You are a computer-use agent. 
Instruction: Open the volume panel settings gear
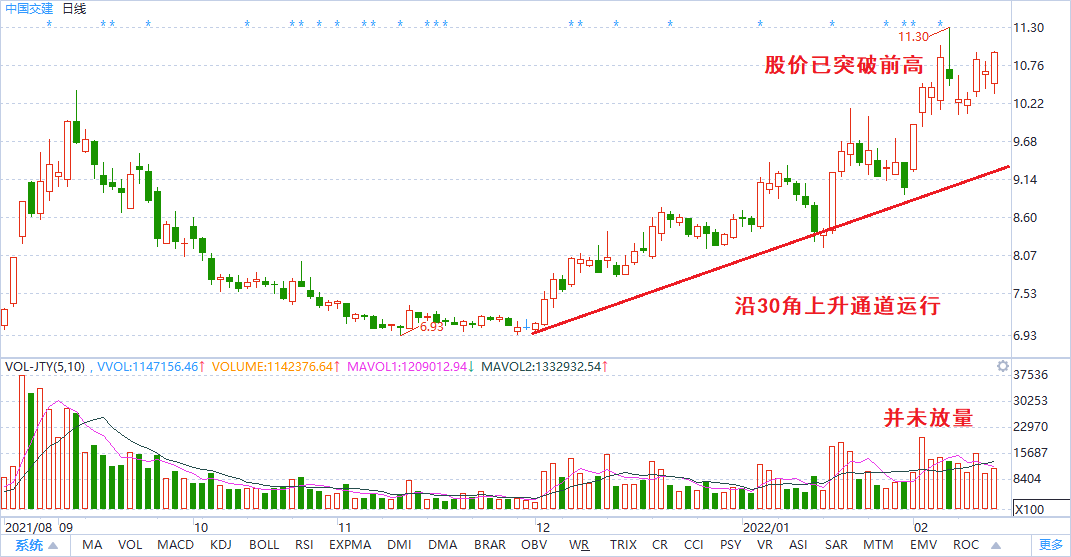coord(1003,366)
